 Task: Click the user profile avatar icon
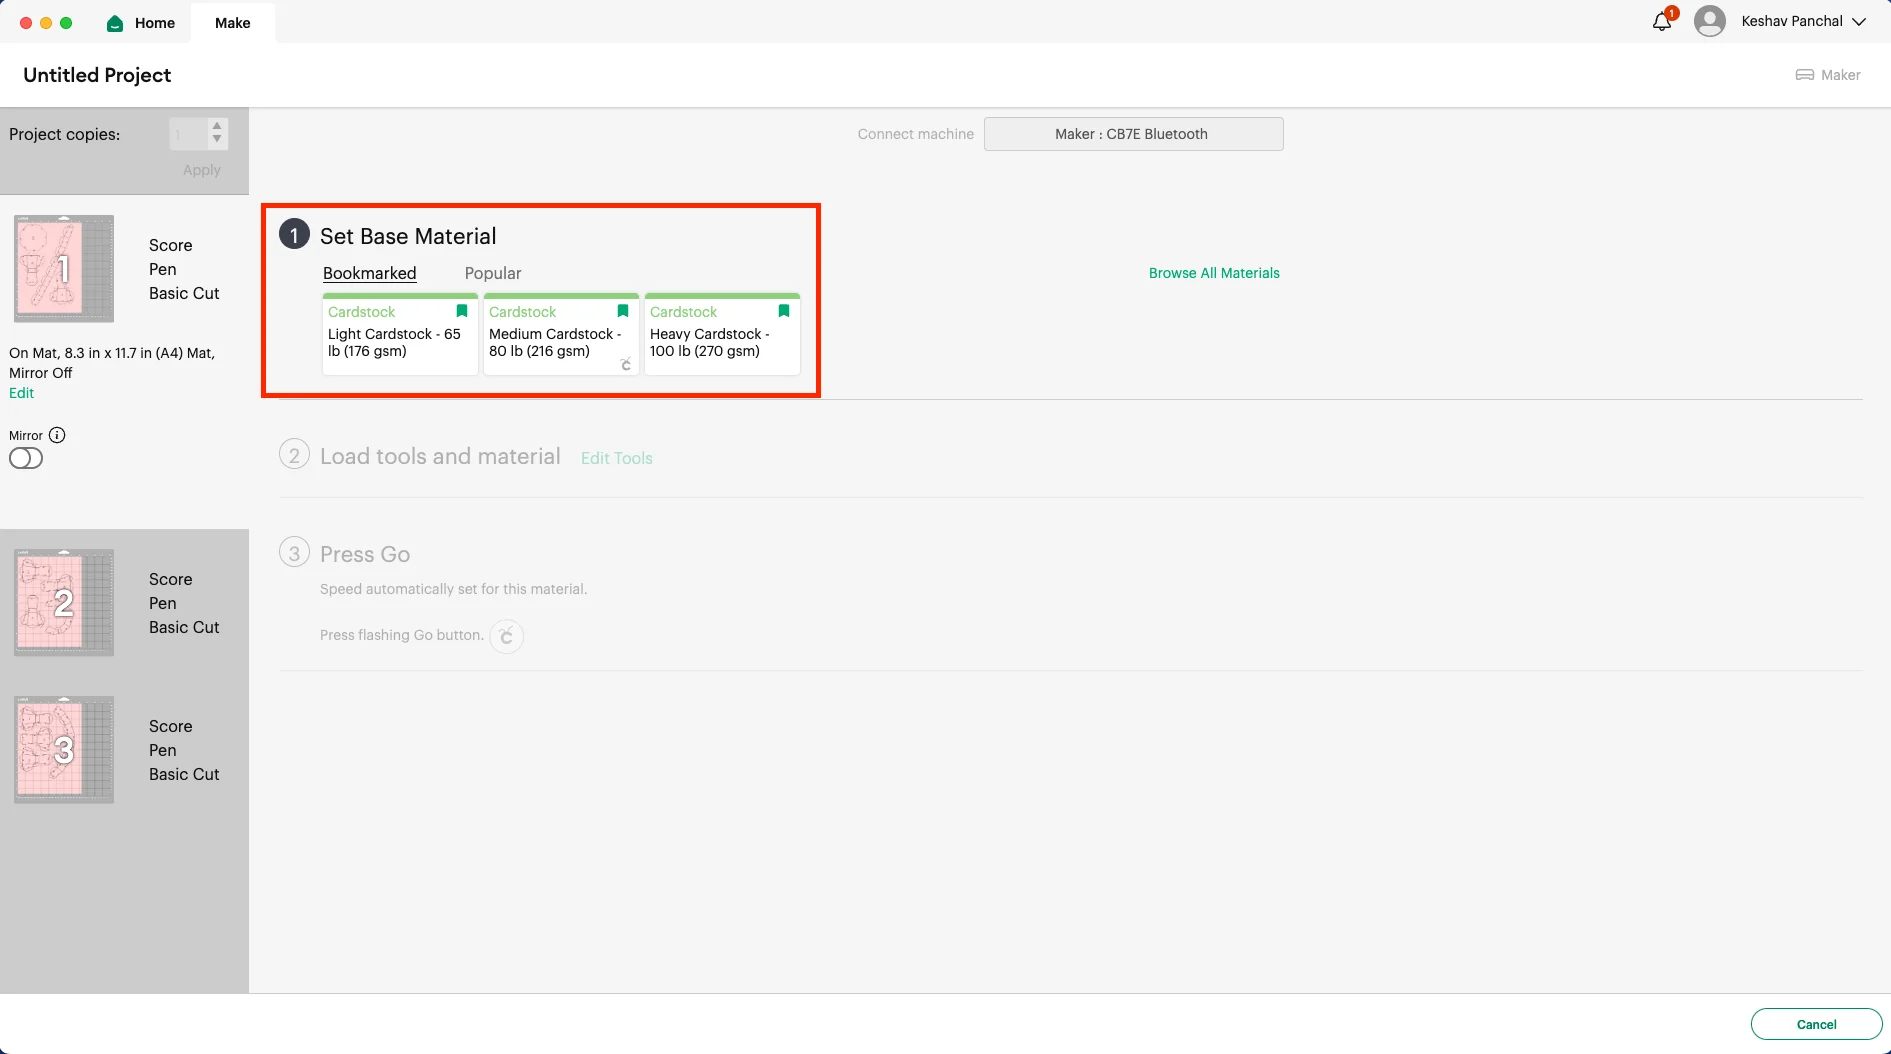point(1710,21)
